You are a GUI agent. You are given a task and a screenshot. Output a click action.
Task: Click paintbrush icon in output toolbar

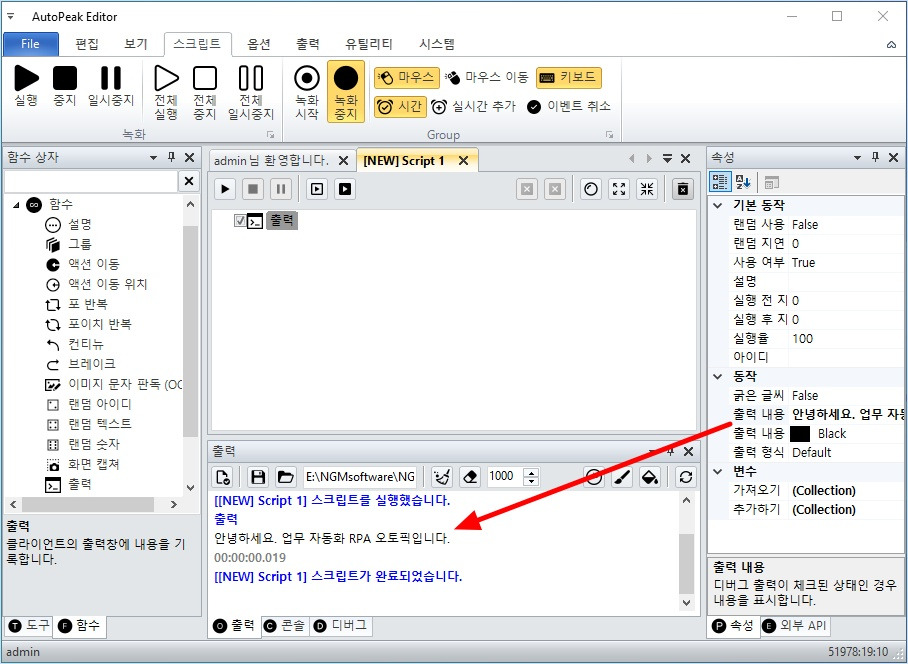click(x=622, y=477)
